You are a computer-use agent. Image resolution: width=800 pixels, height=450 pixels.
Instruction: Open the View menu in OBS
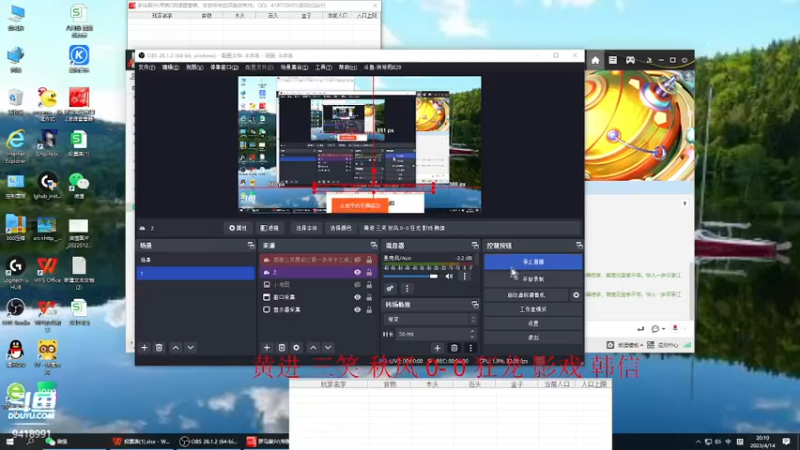(194, 67)
